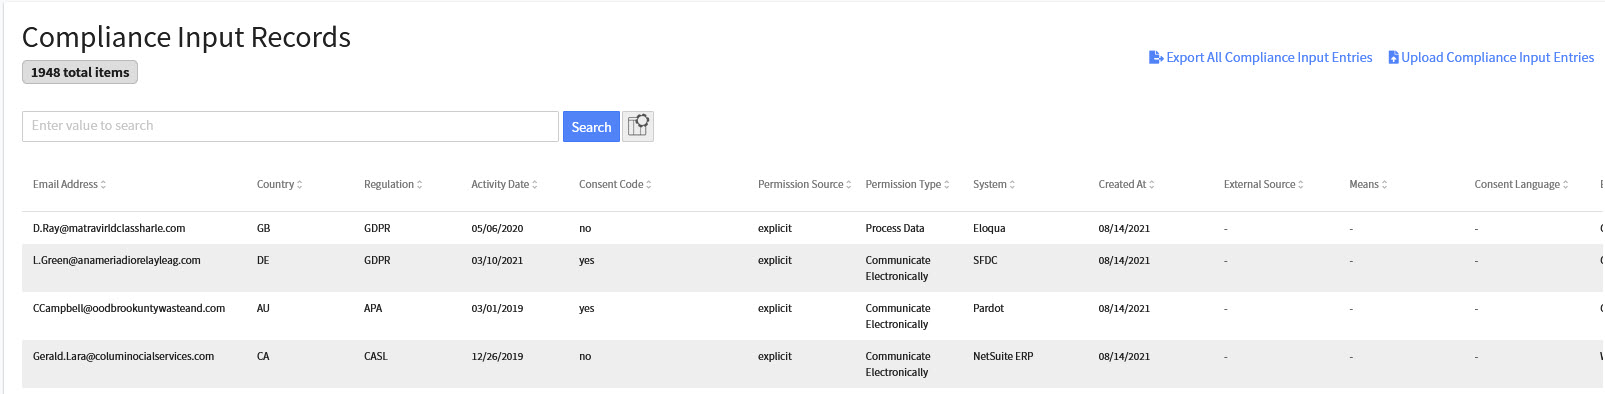The image size is (1605, 394).
Task: Focus the Enter value to search field
Action: click(290, 126)
